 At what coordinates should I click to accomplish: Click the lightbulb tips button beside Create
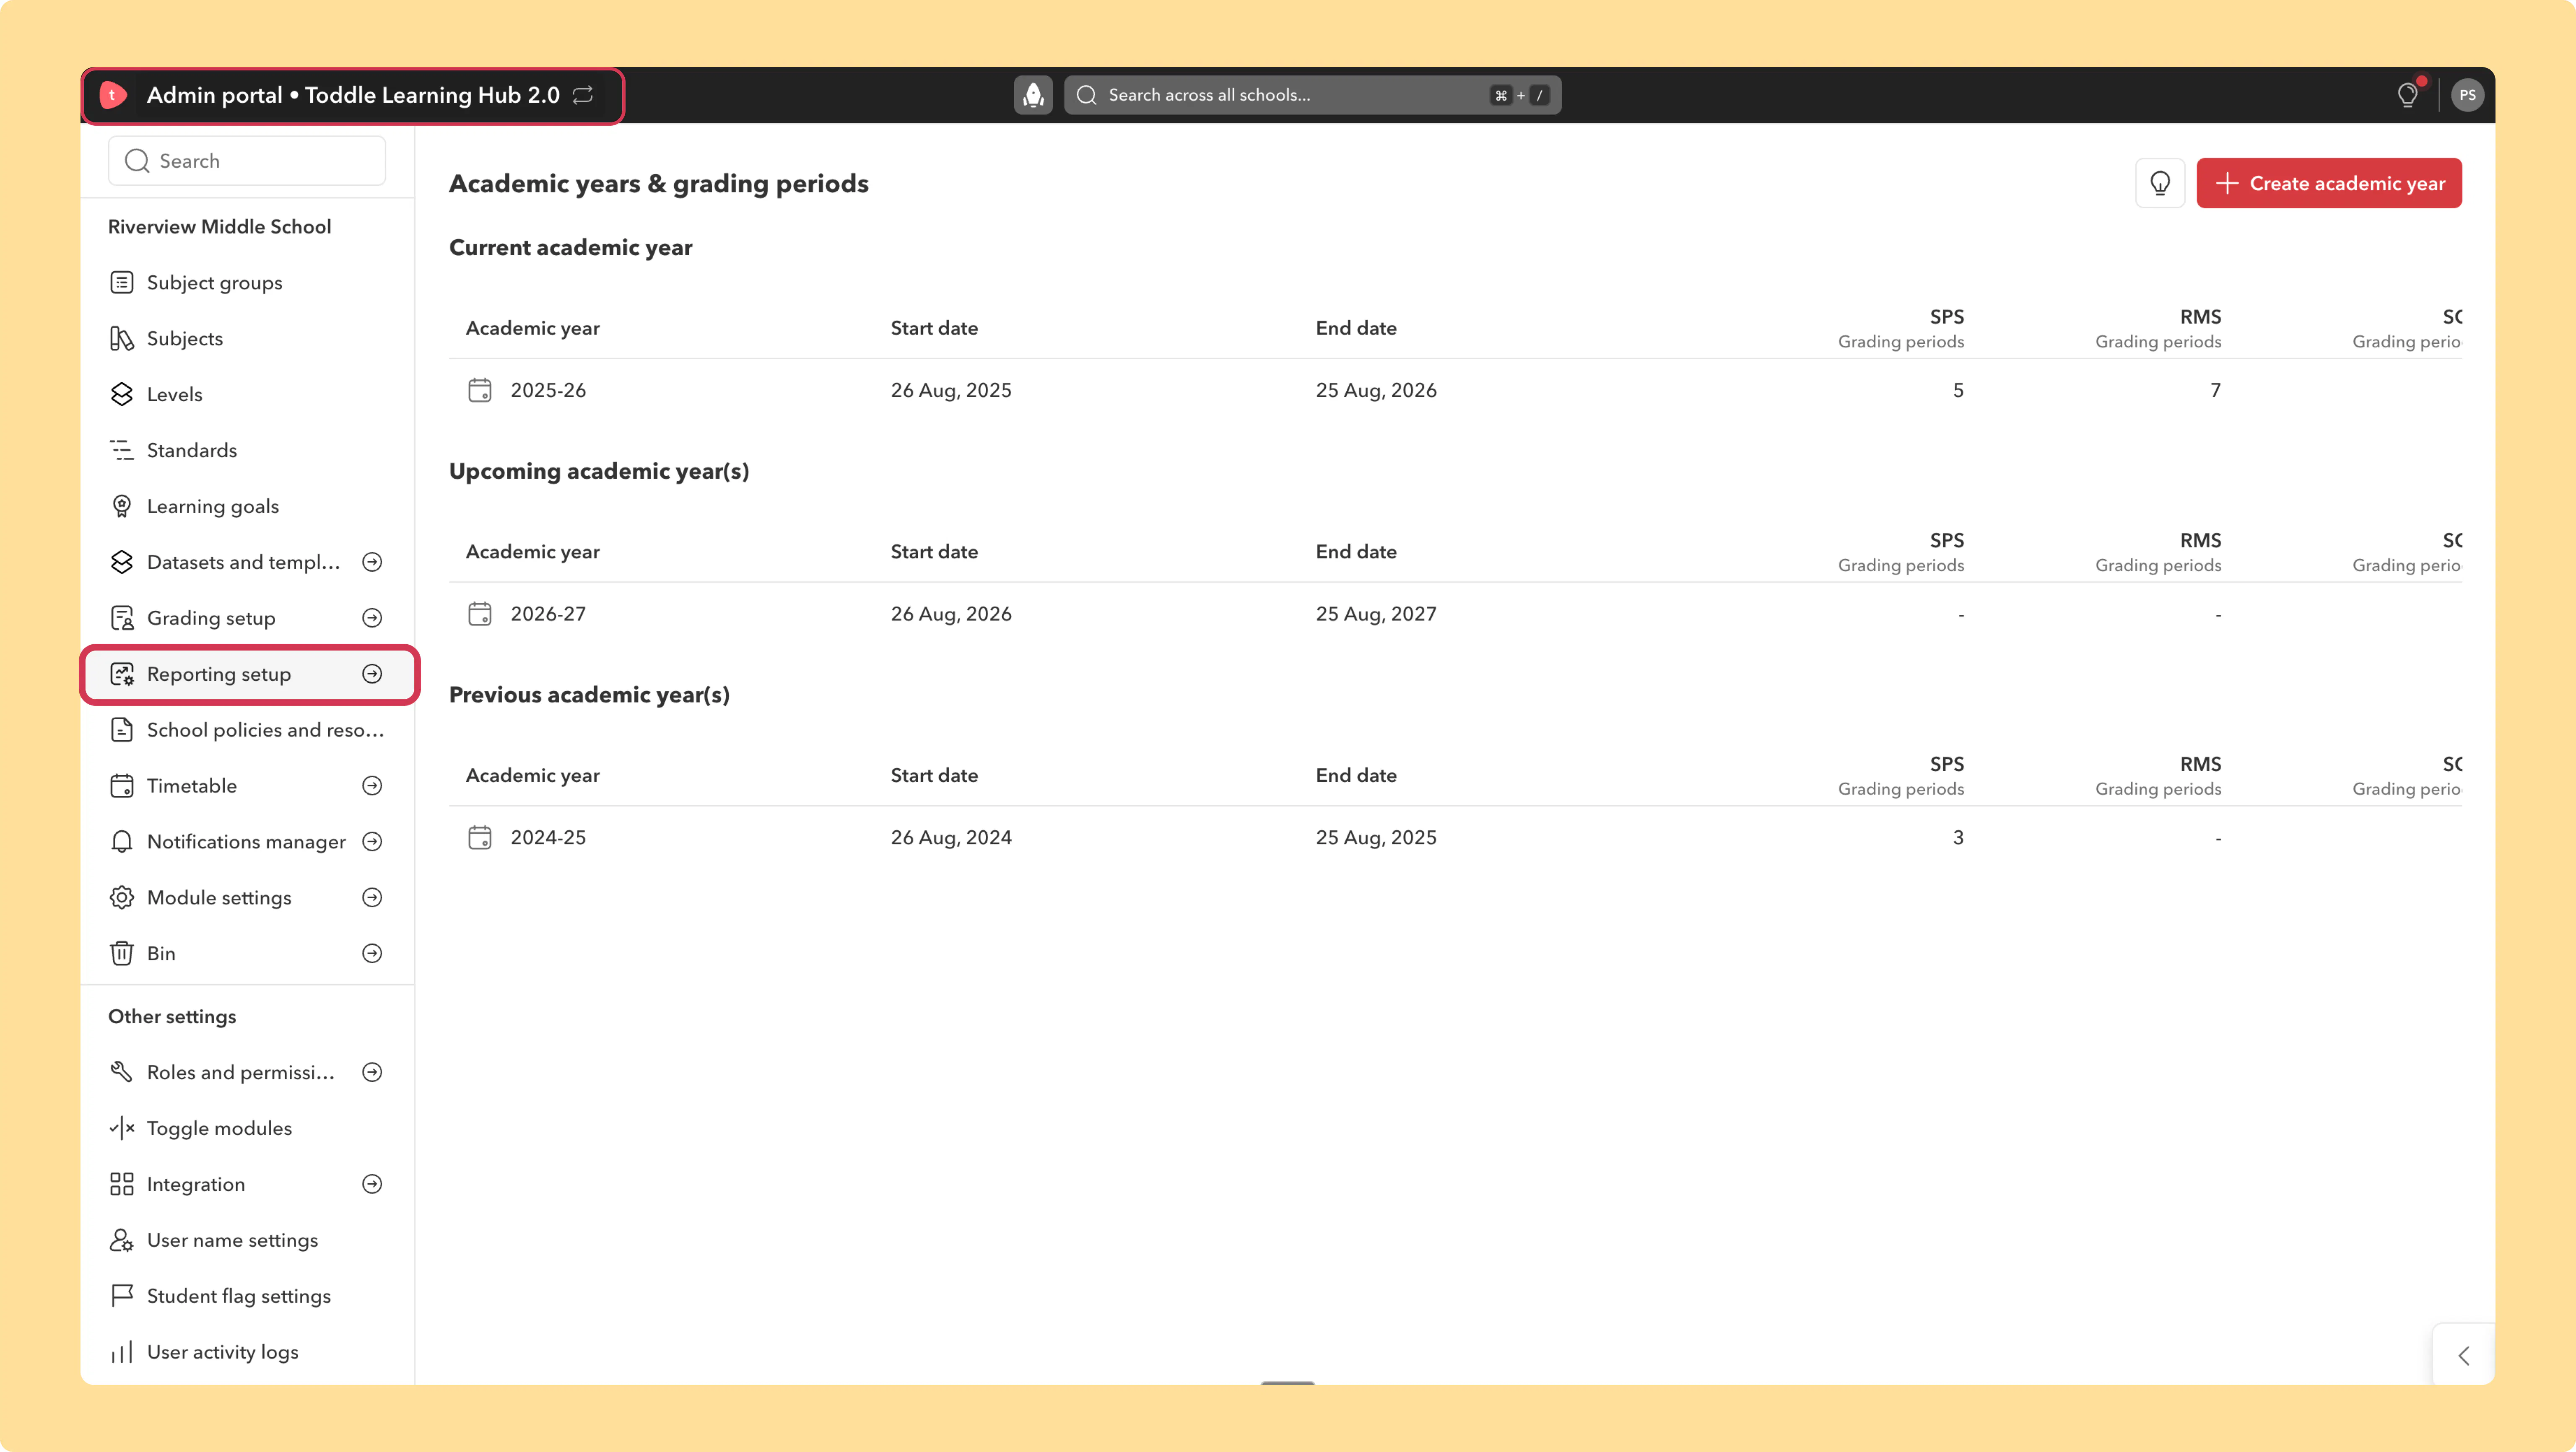click(2160, 183)
